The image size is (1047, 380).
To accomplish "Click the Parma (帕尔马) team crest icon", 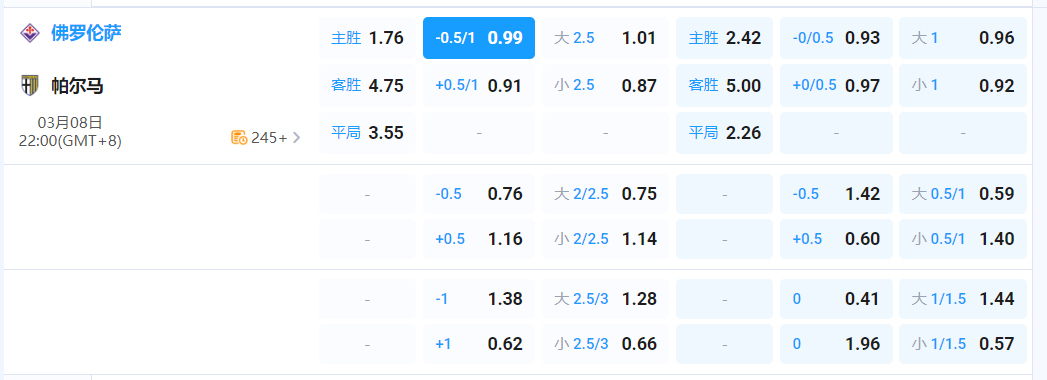I will [x=29, y=85].
